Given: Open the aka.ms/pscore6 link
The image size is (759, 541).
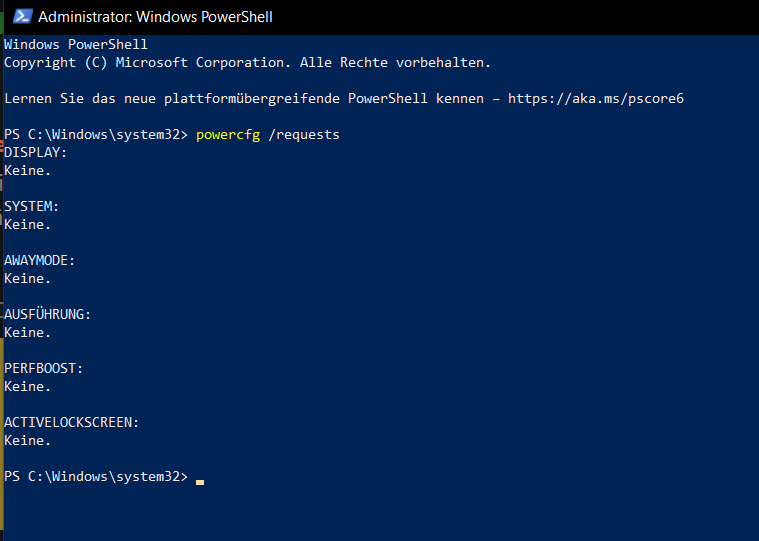Looking at the screenshot, I should coord(596,99).
